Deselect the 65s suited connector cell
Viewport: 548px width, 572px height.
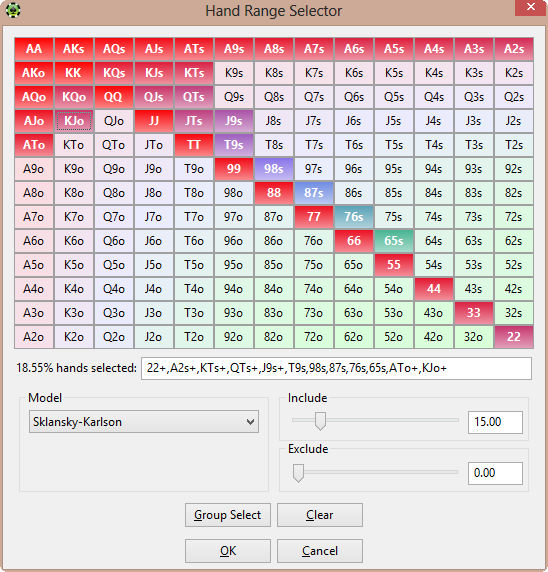pos(394,241)
